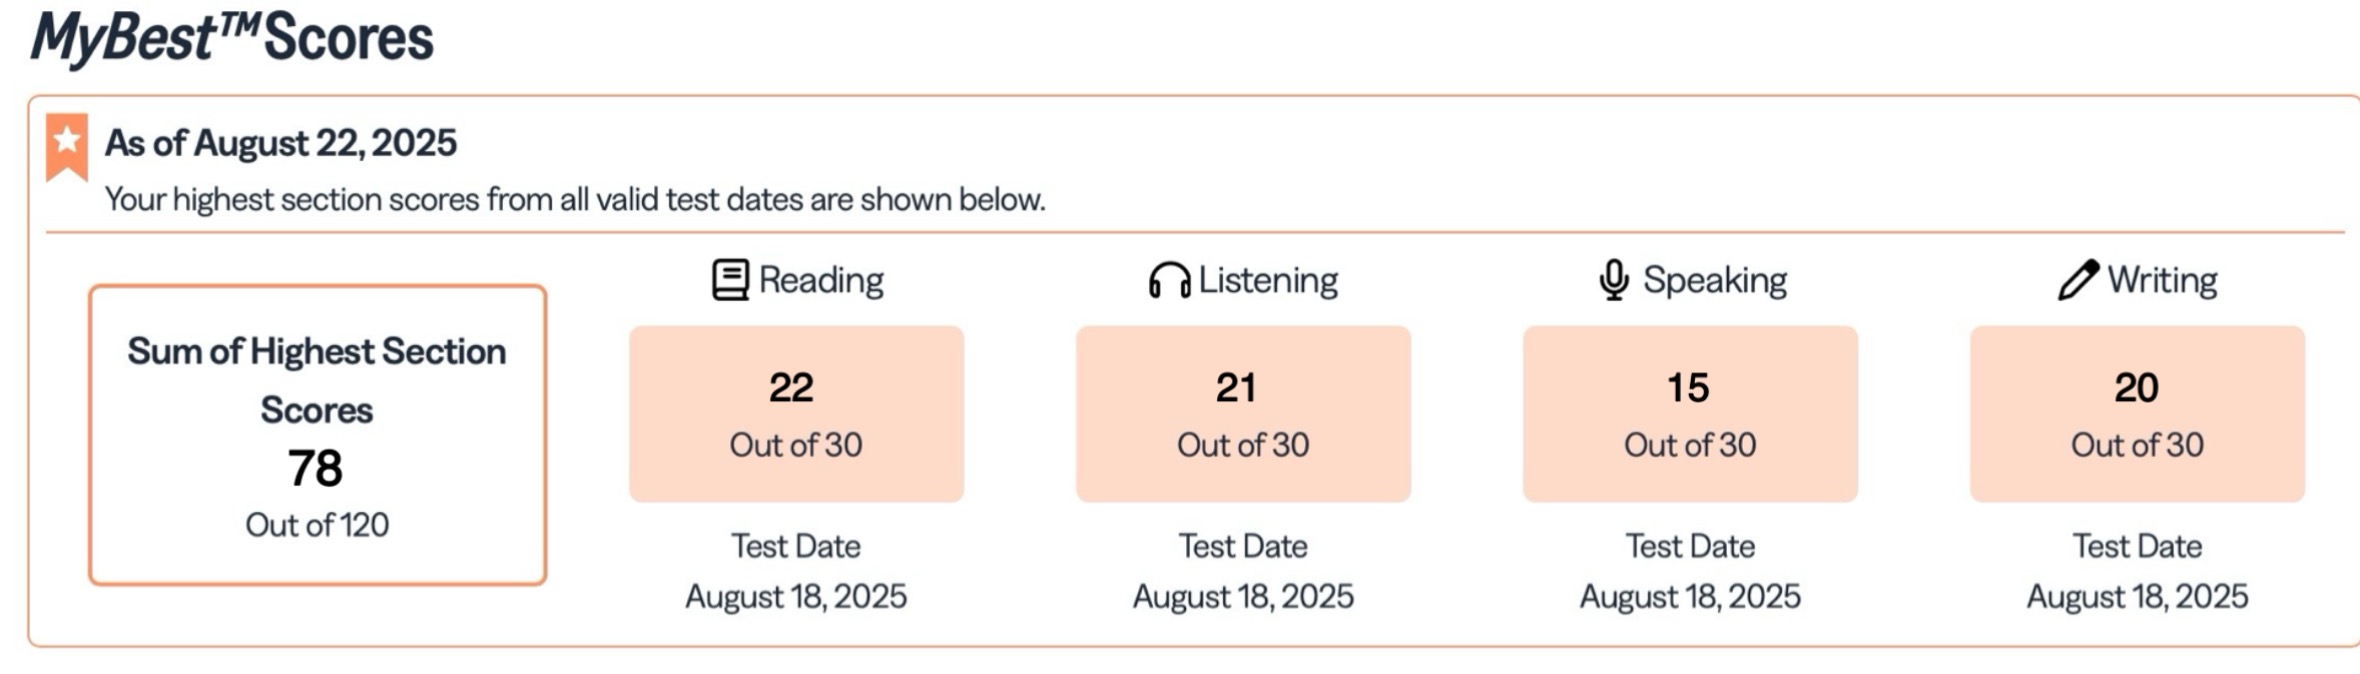Screen dimensions: 2360x674
Task: Click the Reading book icon
Action: [730, 280]
